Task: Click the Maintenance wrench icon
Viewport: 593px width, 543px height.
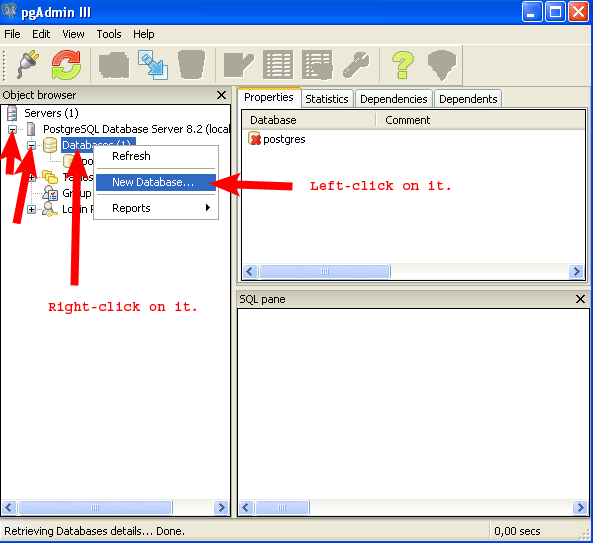Action: tap(356, 65)
